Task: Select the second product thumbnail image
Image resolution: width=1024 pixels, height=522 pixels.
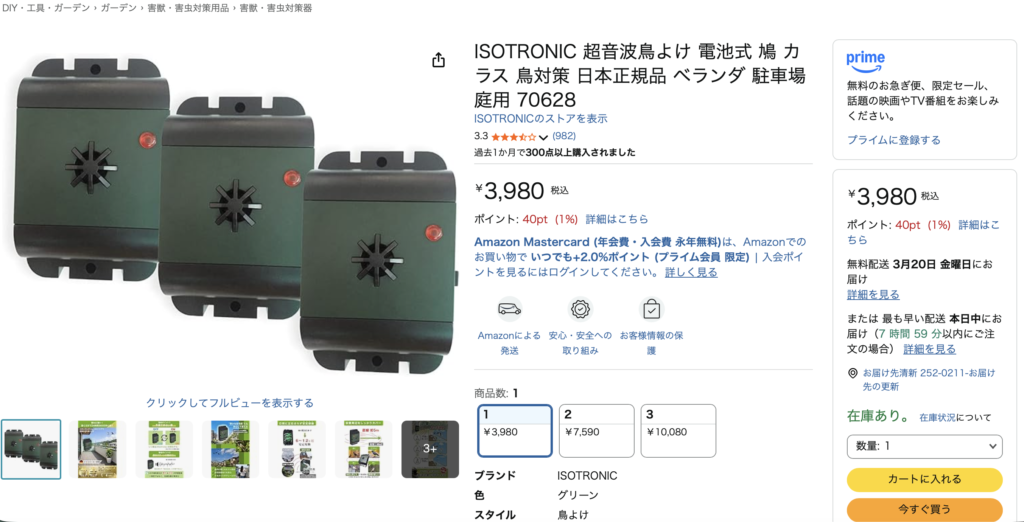Action: tap(97, 449)
